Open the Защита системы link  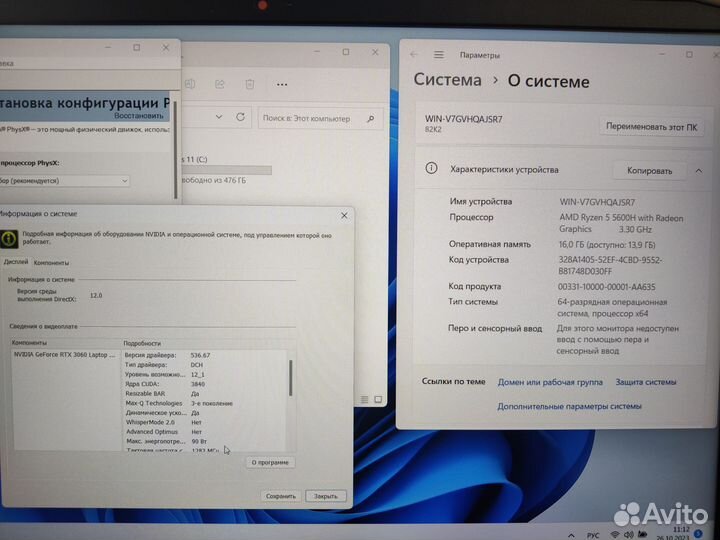646,382
